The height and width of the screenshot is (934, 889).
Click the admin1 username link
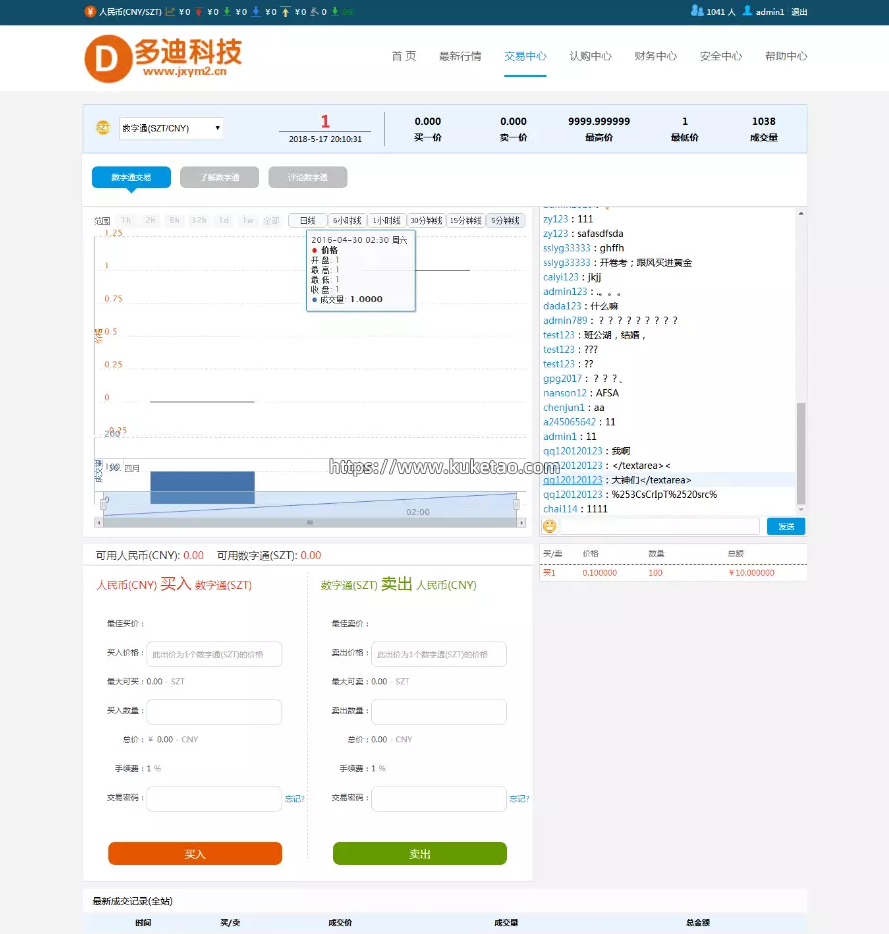pos(770,12)
